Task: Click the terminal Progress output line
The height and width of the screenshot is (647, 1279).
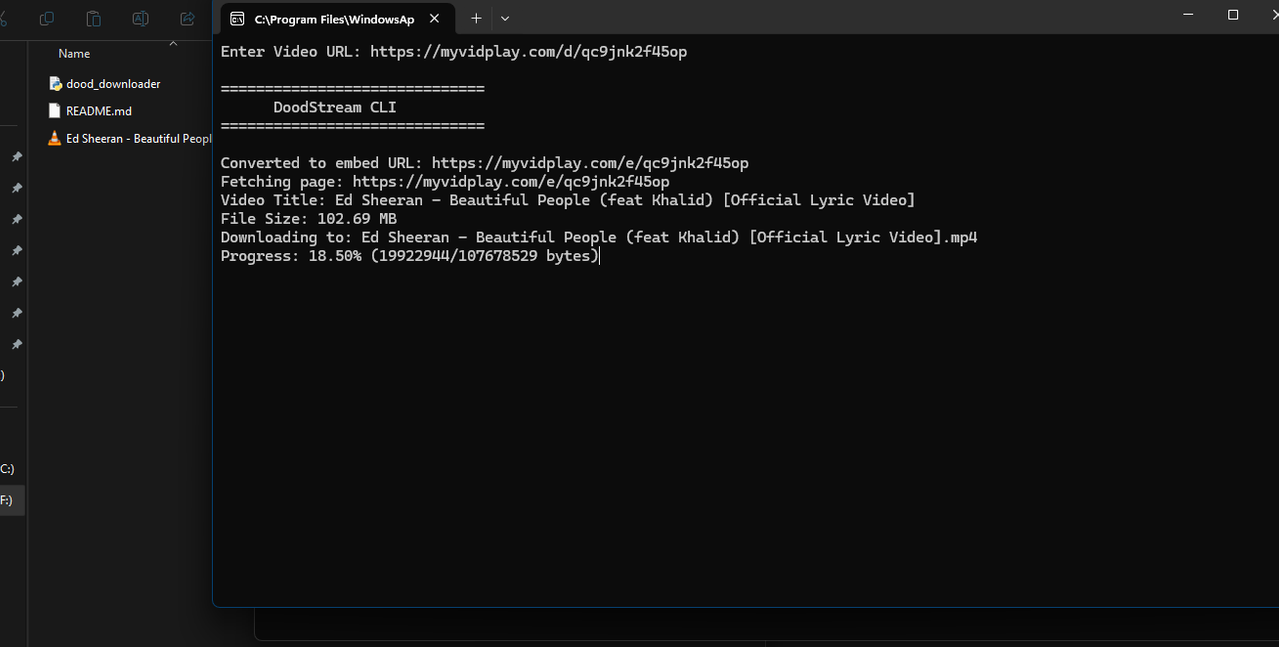Action: tap(409, 256)
